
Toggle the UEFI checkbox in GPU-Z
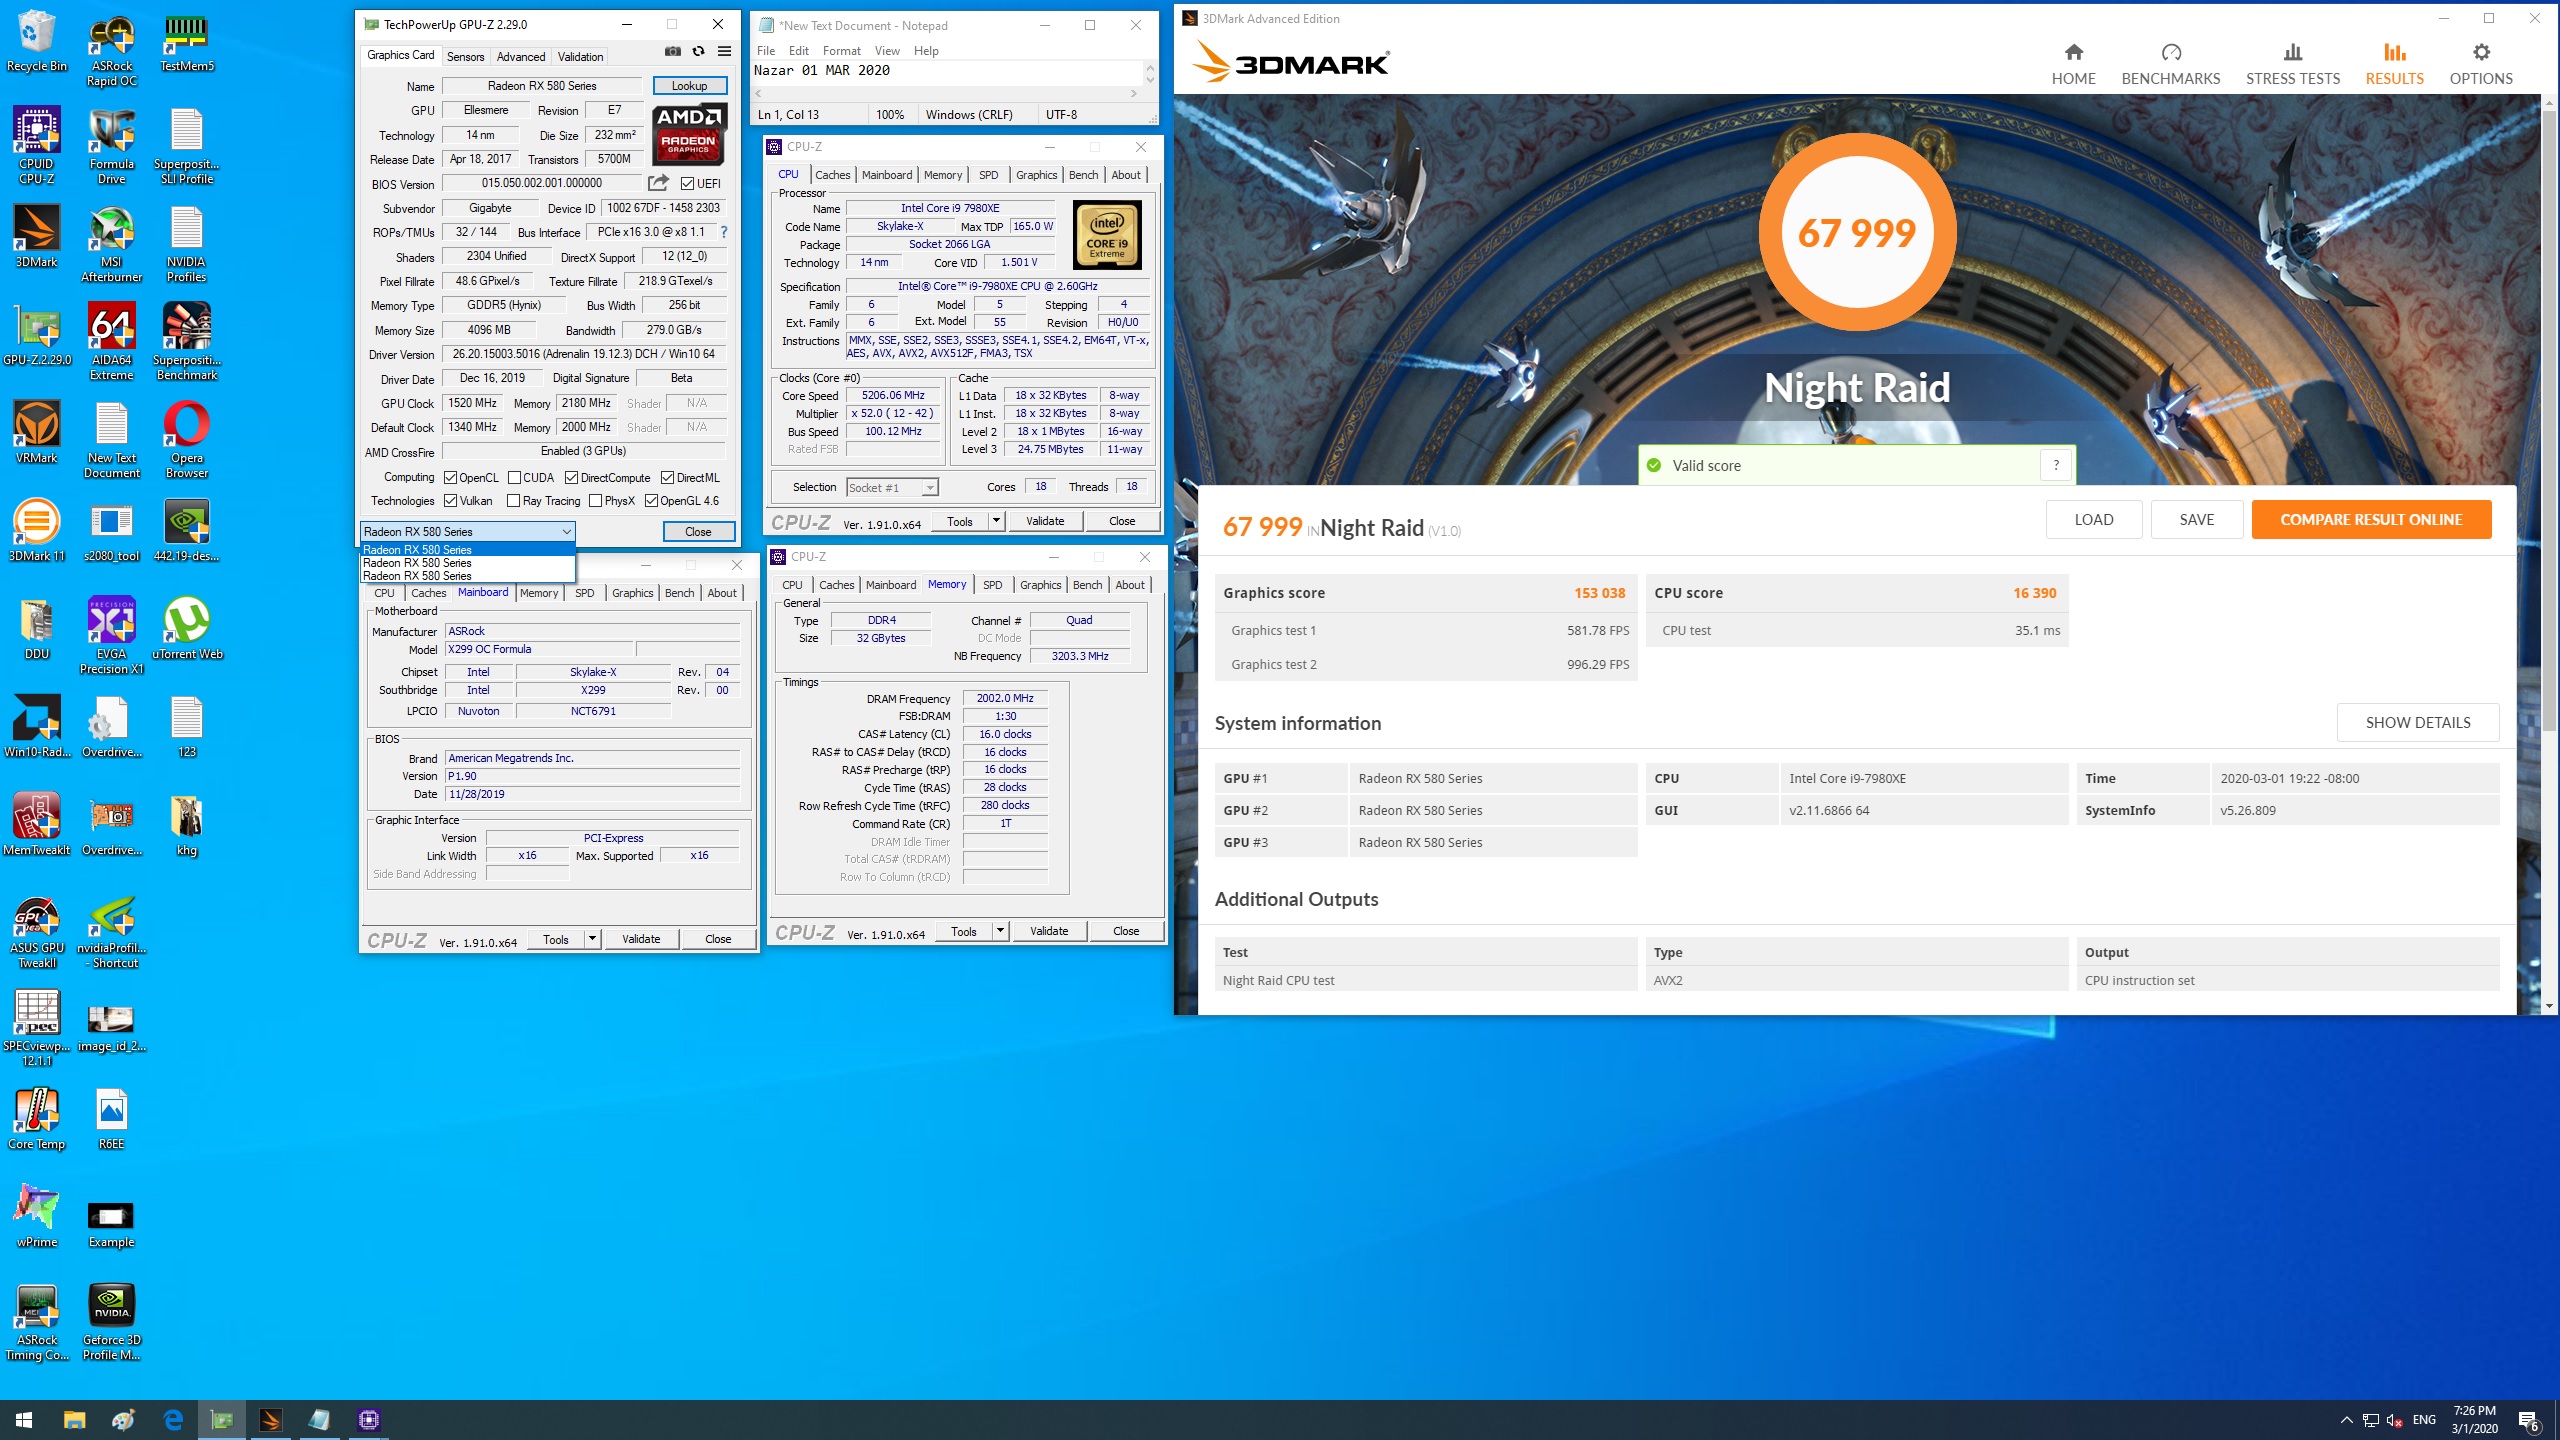click(687, 184)
